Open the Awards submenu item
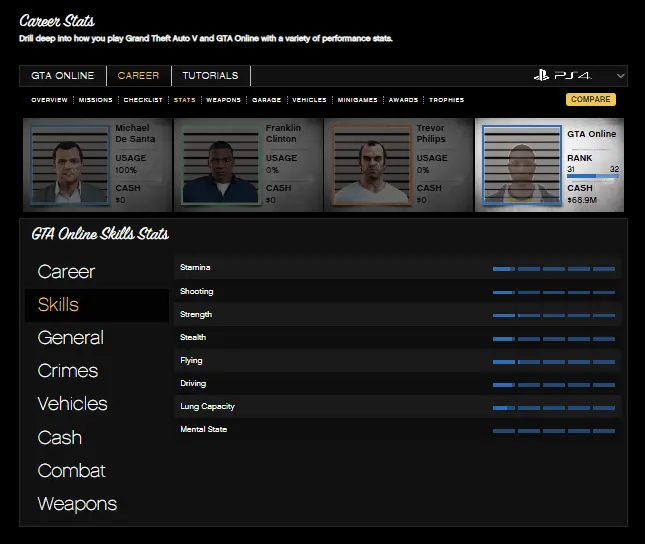Image resolution: width=645 pixels, height=544 pixels. [403, 100]
